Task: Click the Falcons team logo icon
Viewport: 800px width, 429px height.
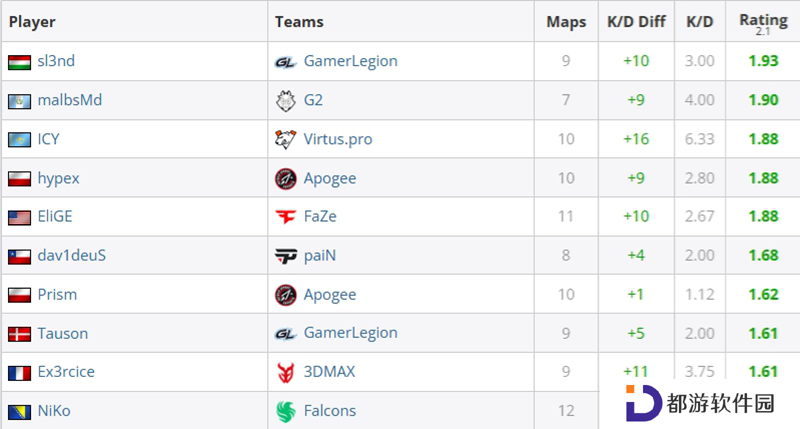Action: (x=285, y=411)
